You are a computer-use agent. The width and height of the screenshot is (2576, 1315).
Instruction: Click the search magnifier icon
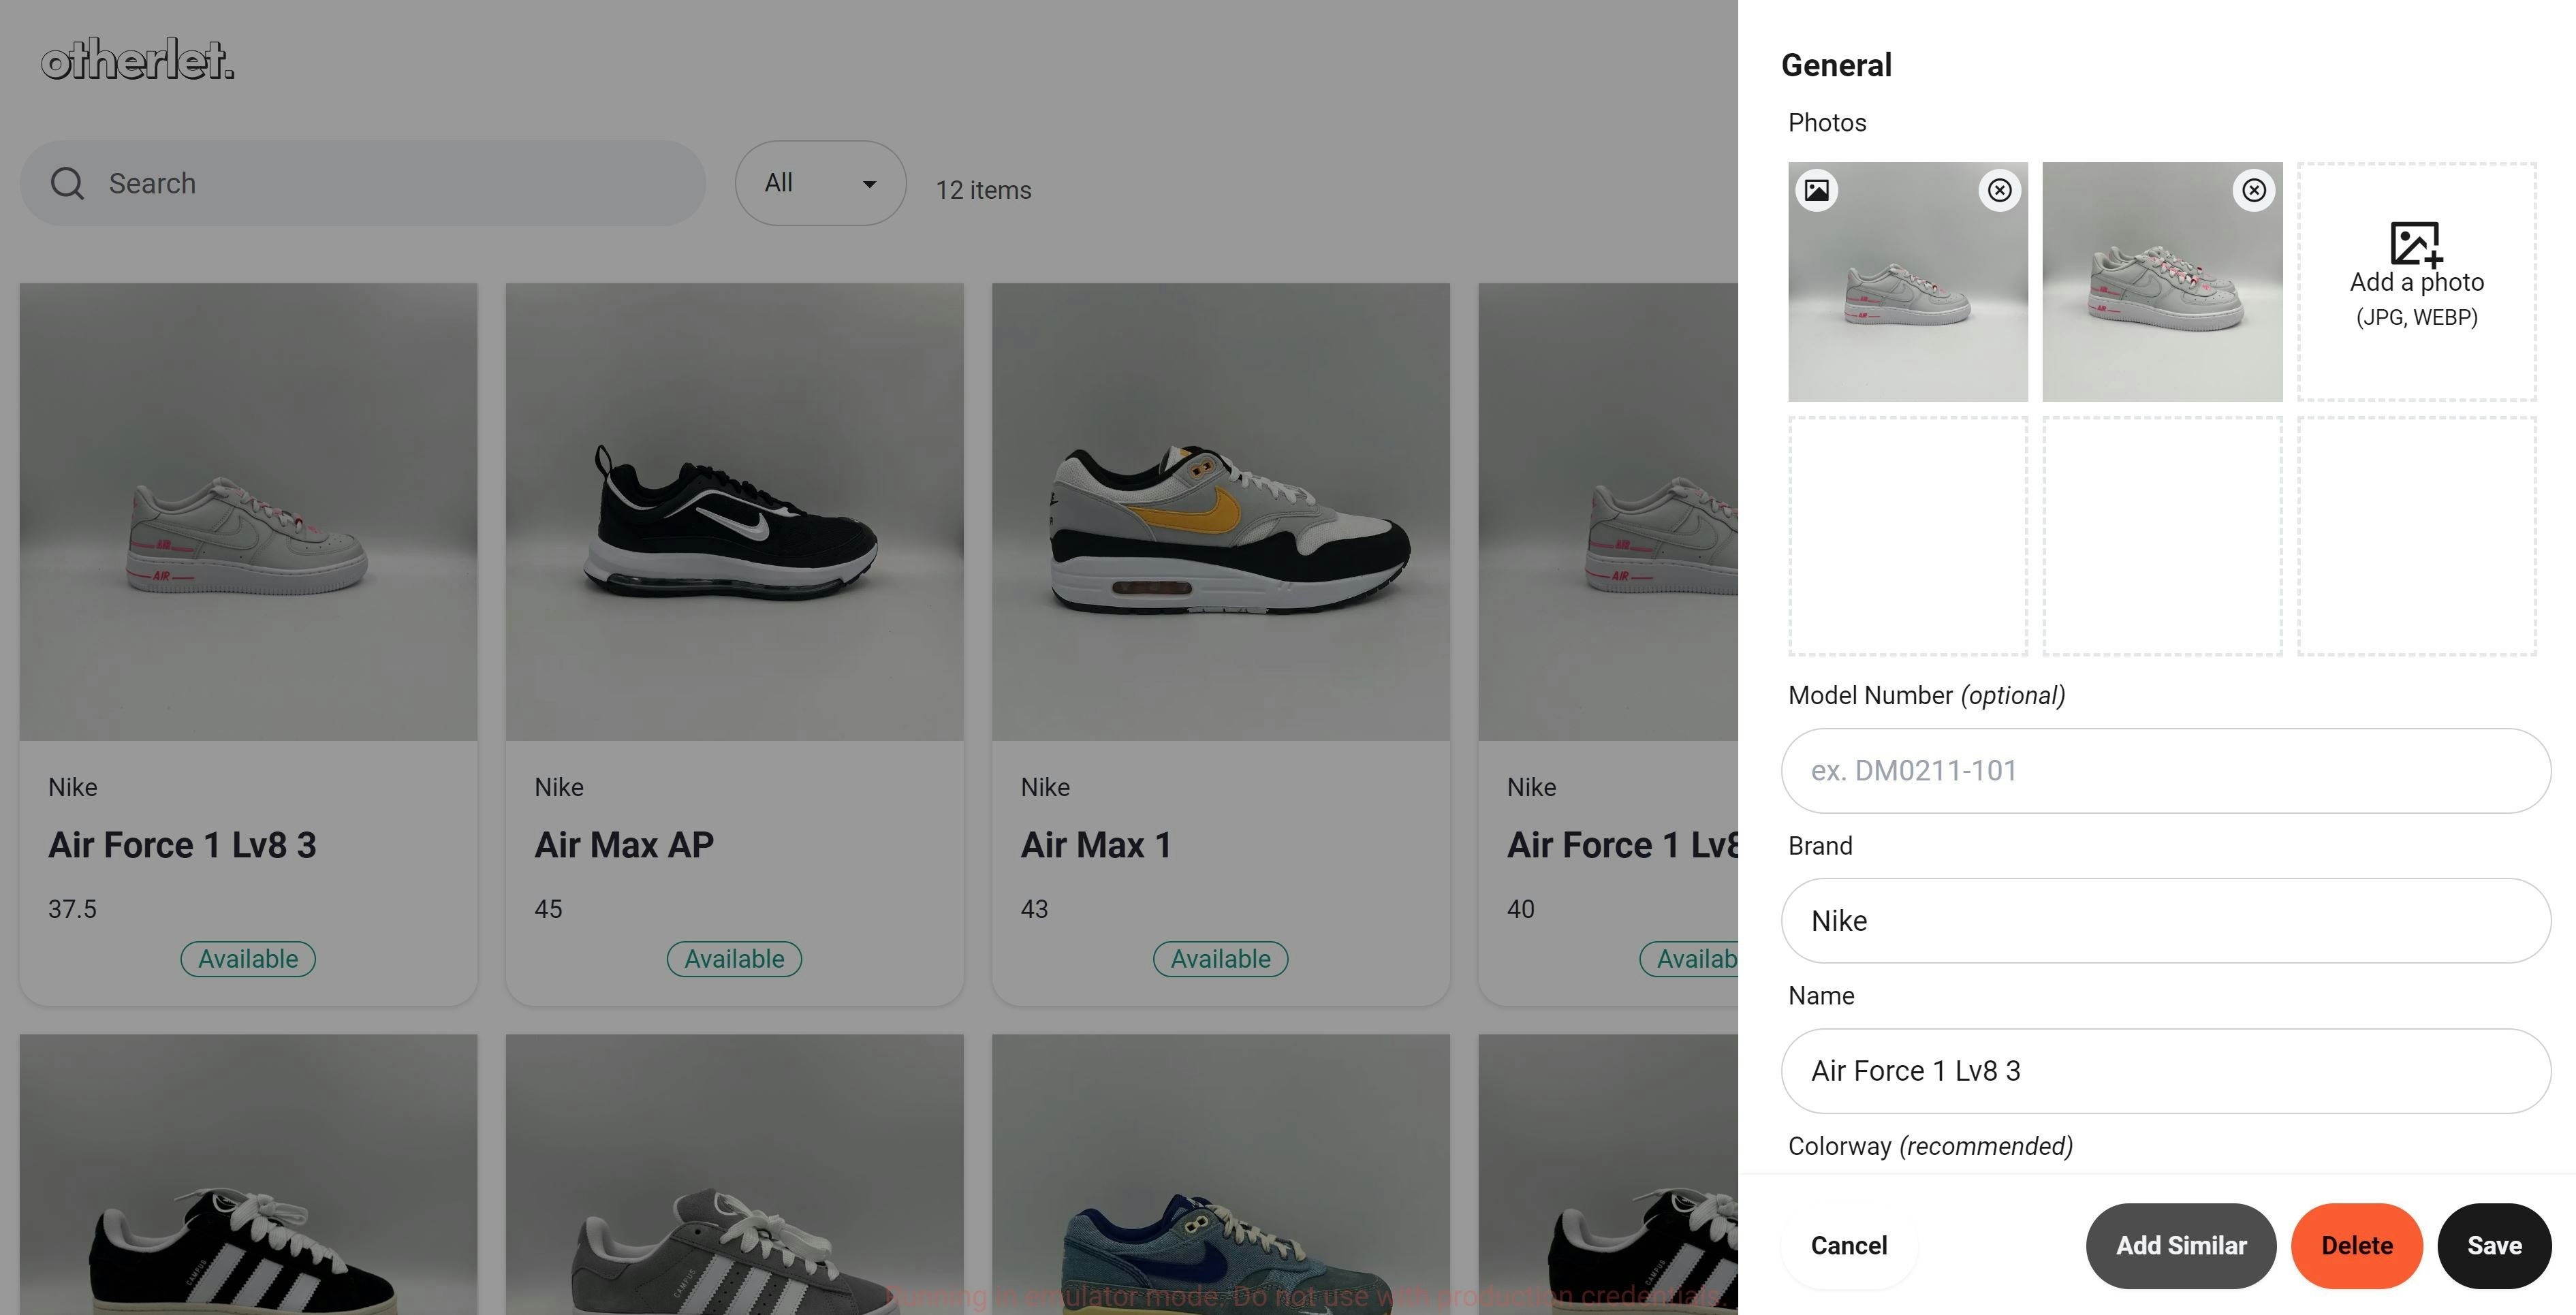point(67,184)
